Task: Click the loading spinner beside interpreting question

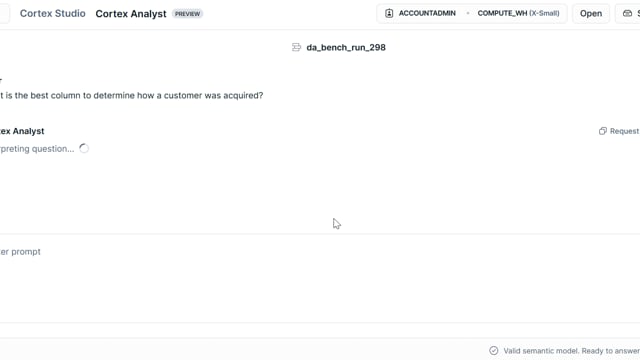Action: click(84, 149)
